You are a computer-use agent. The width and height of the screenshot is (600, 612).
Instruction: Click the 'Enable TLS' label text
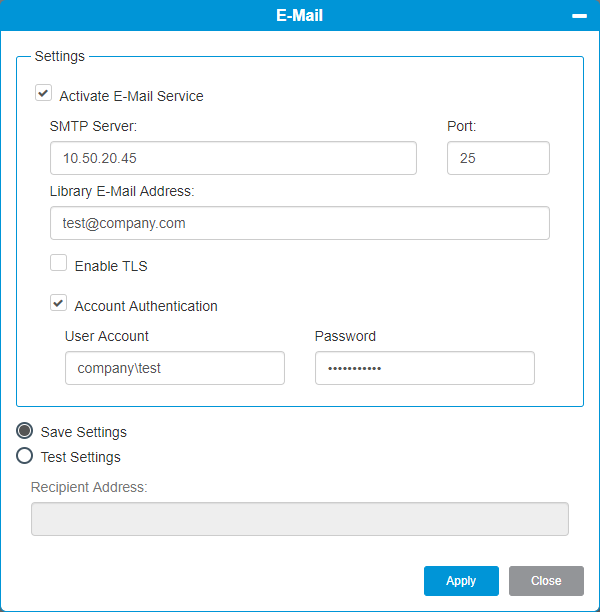pyautogui.click(x=111, y=266)
